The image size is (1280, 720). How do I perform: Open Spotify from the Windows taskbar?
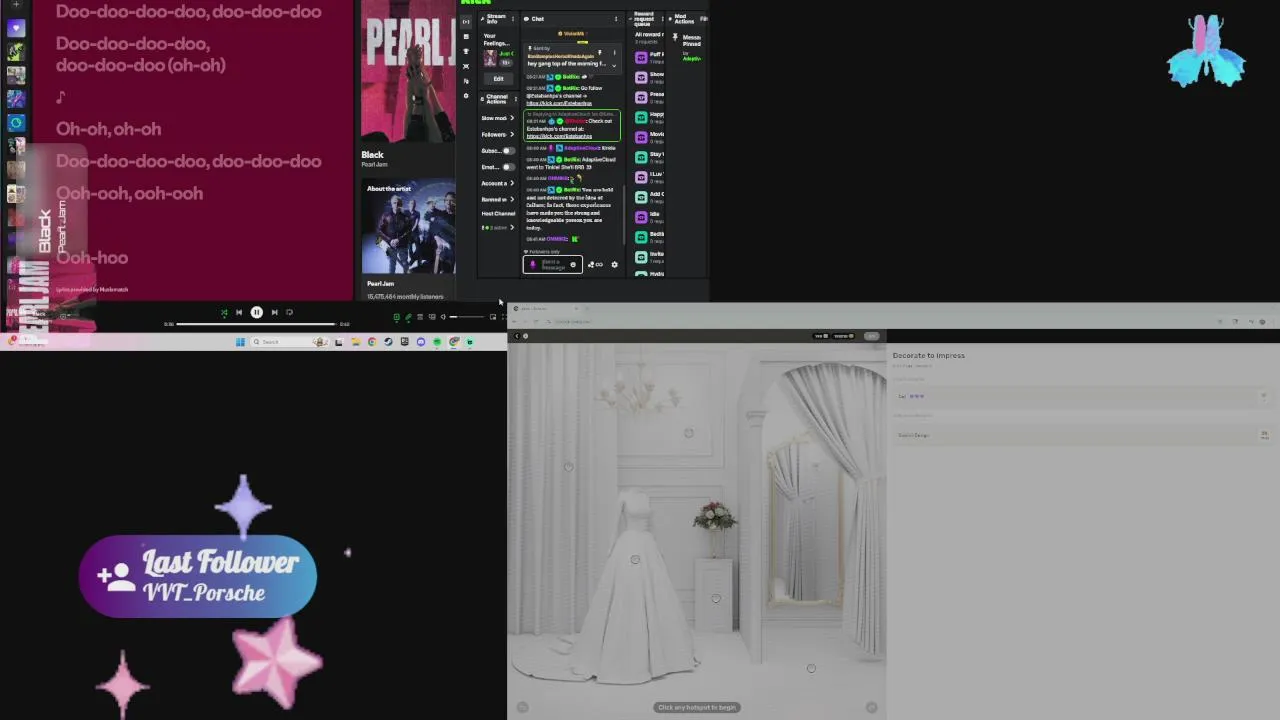tap(437, 342)
